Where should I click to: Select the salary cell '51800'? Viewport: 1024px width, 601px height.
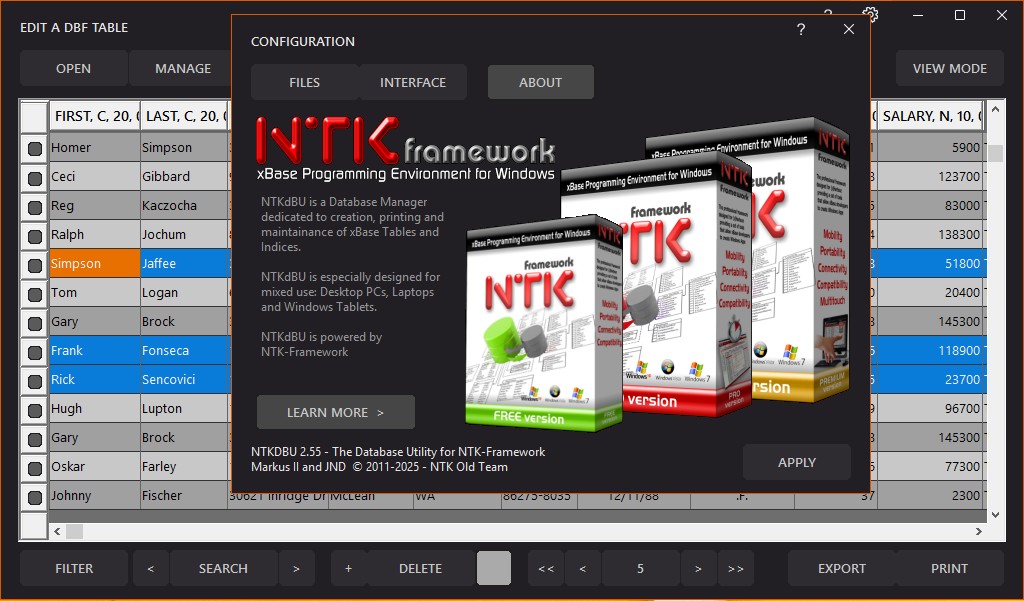coord(931,264)
